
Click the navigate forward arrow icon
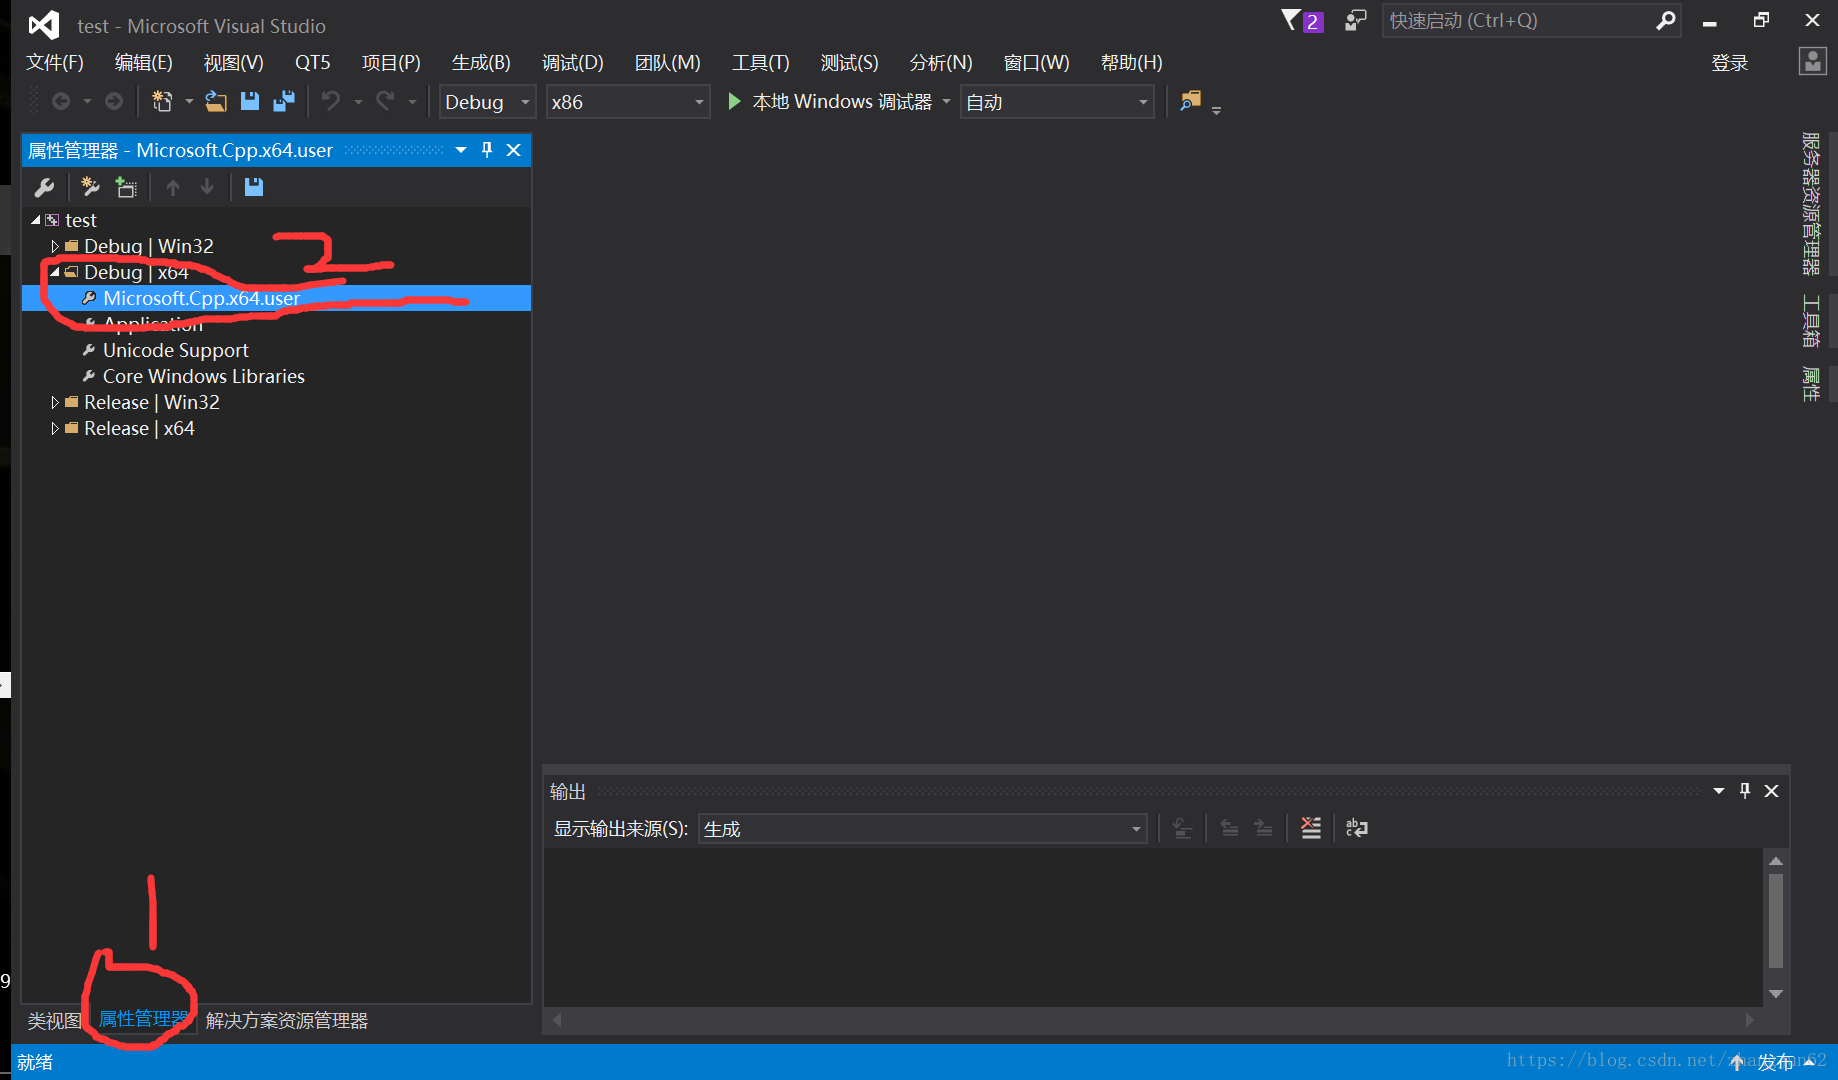click(114, 102)
